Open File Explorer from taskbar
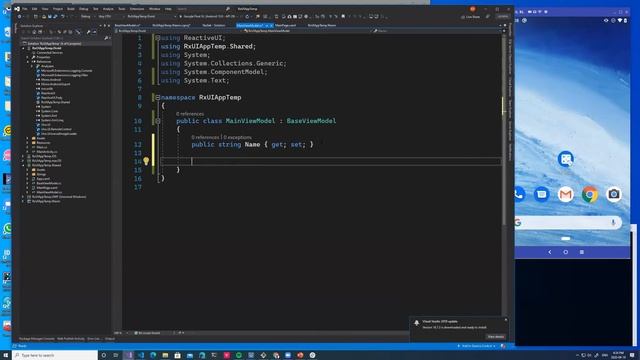 [165, 356]
